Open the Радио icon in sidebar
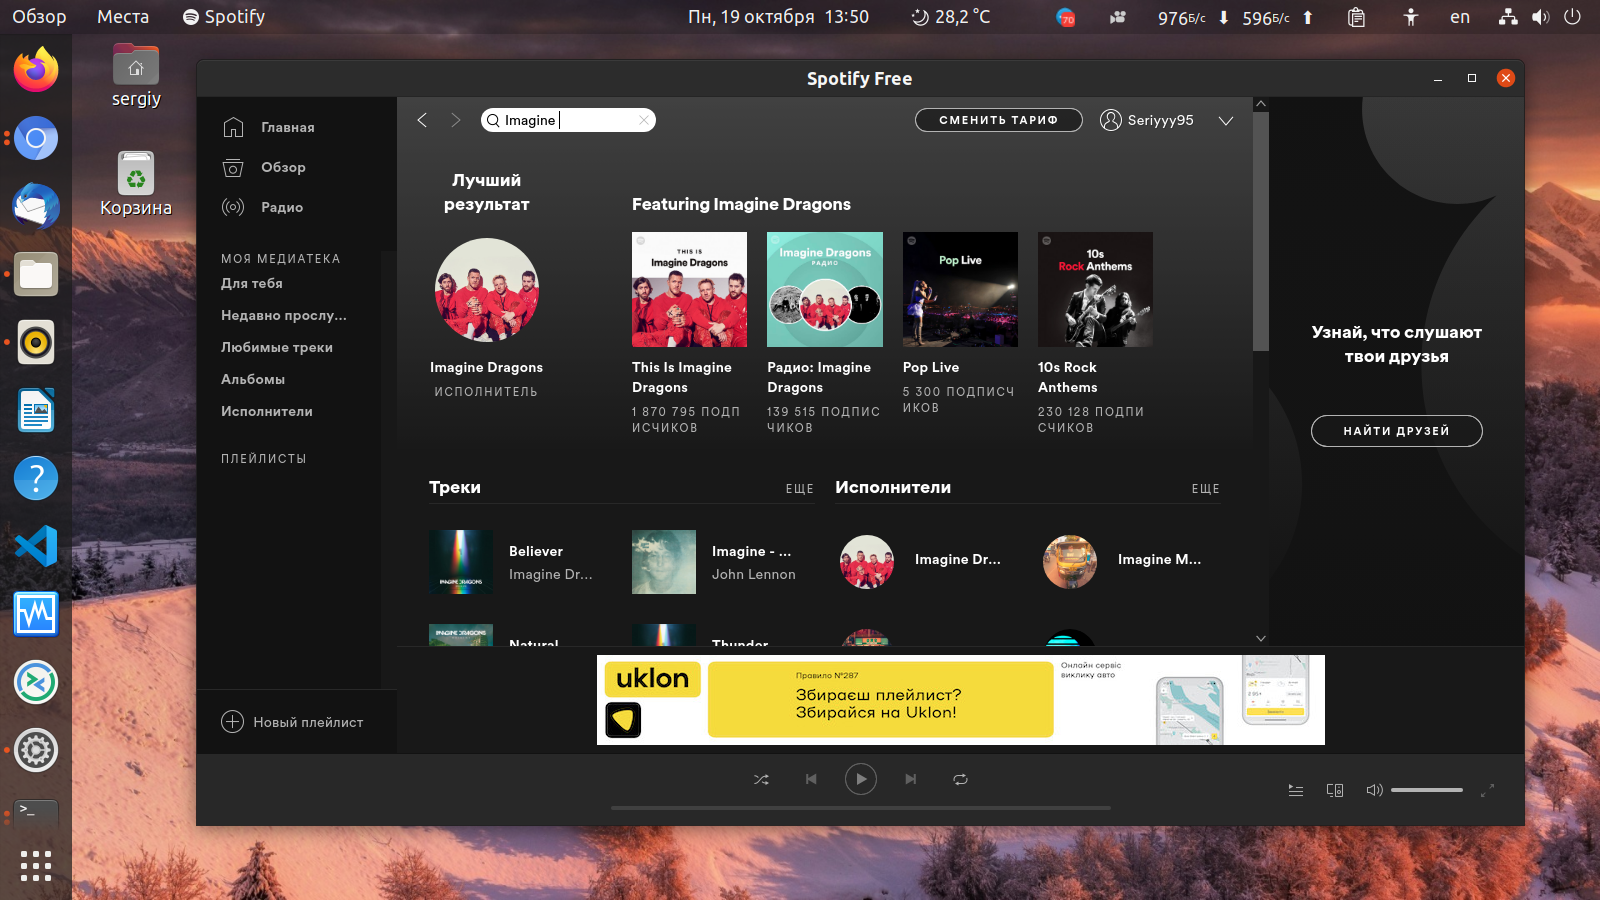 [x=233, y=207]
